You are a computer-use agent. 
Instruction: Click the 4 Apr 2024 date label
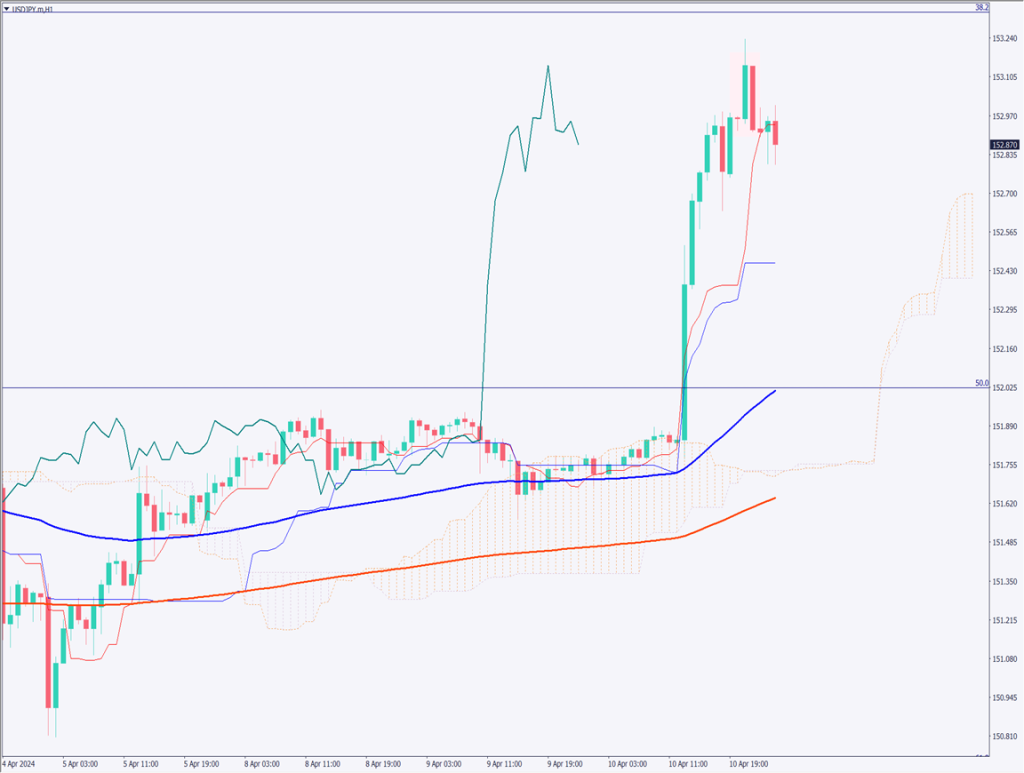point(21,764)
